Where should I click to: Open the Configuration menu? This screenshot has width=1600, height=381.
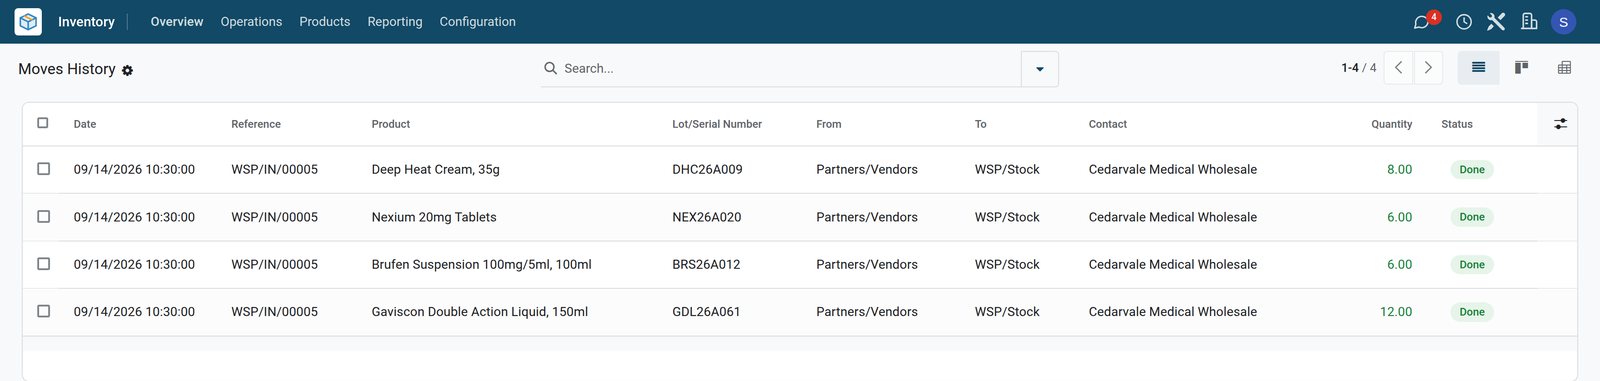[x=478, y=21]
